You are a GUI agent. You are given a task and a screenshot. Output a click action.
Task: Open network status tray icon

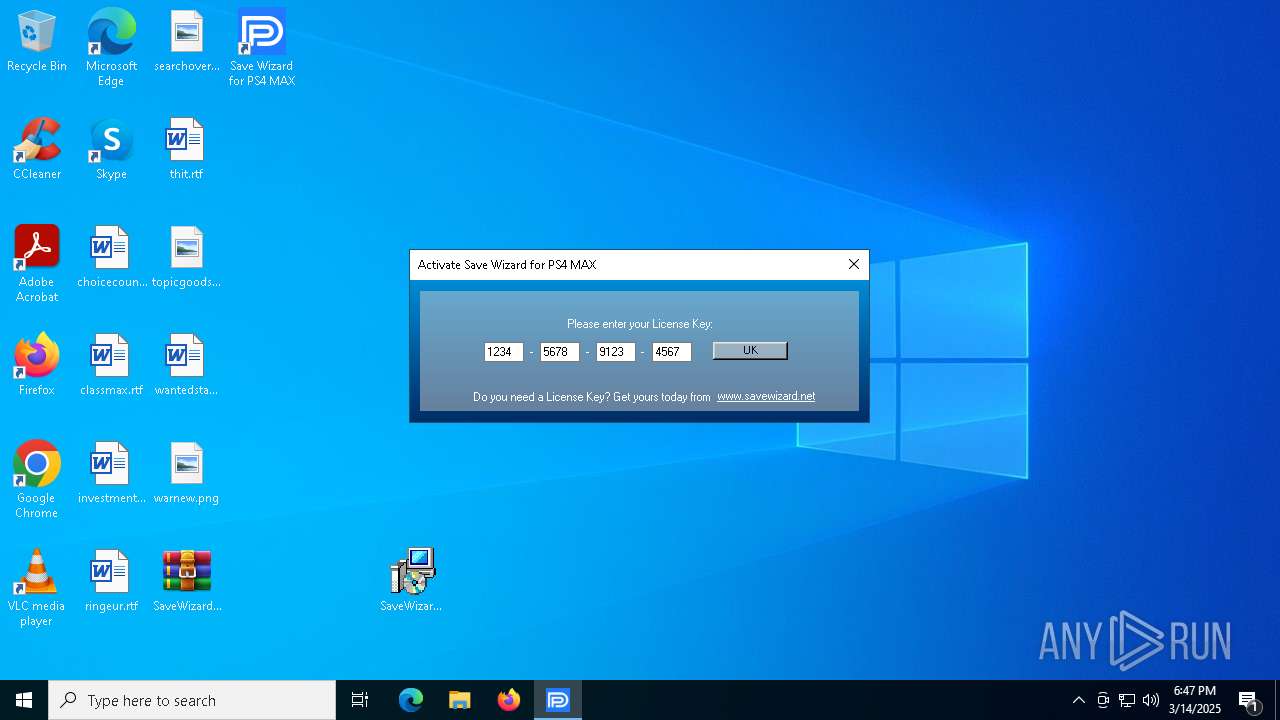[x=1127, y=700]
